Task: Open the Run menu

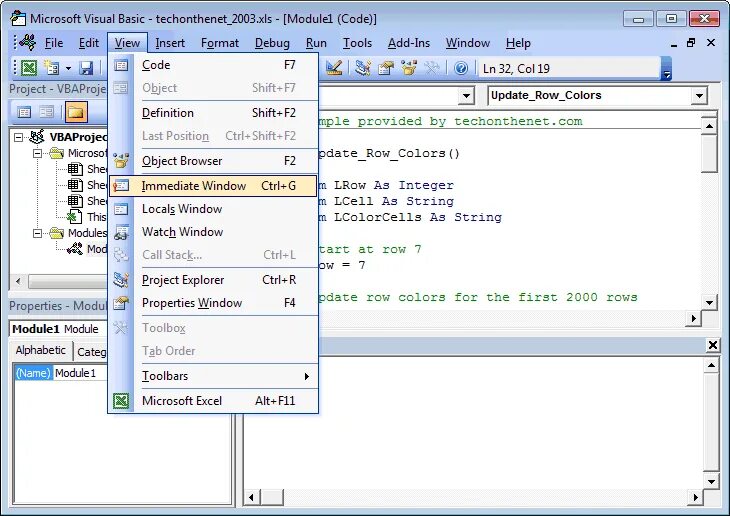Action: pyautogui.click(x=316, y=43)
